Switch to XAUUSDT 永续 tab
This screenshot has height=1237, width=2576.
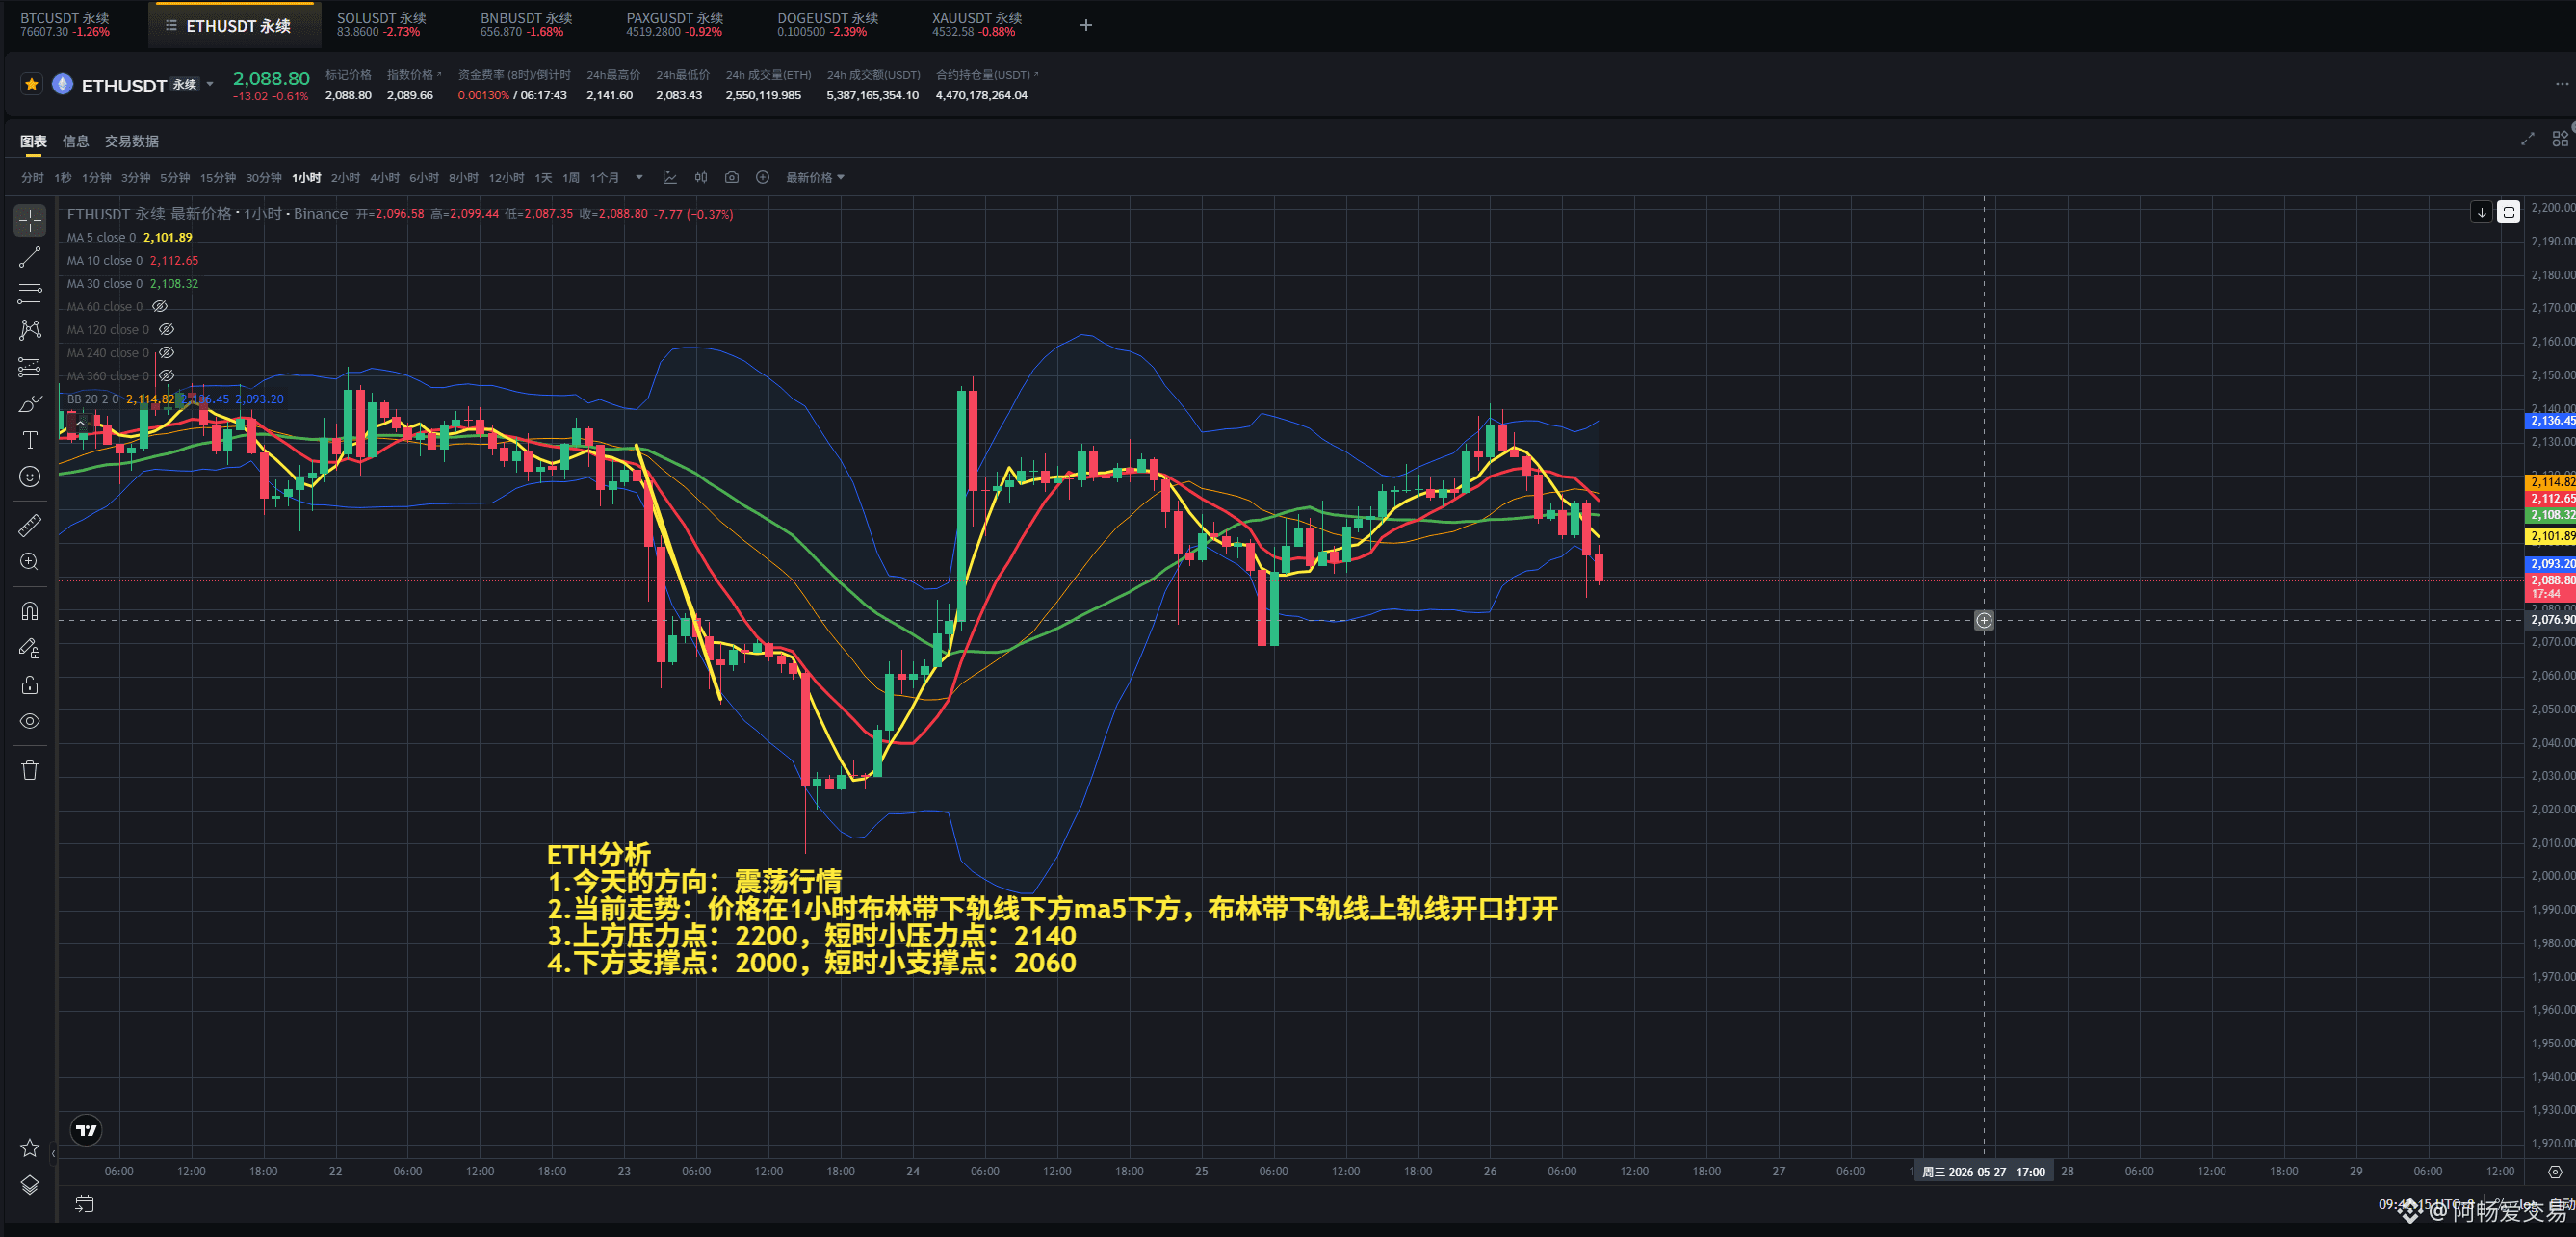pyautogui.click(x=977, y=25)
